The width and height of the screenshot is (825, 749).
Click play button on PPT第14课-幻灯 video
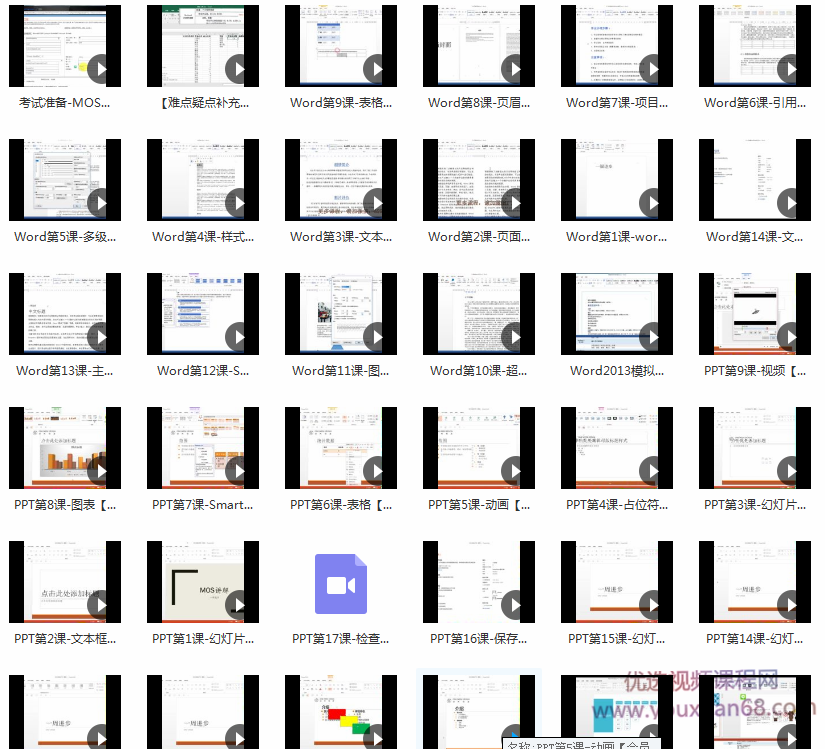click(790, 606)
